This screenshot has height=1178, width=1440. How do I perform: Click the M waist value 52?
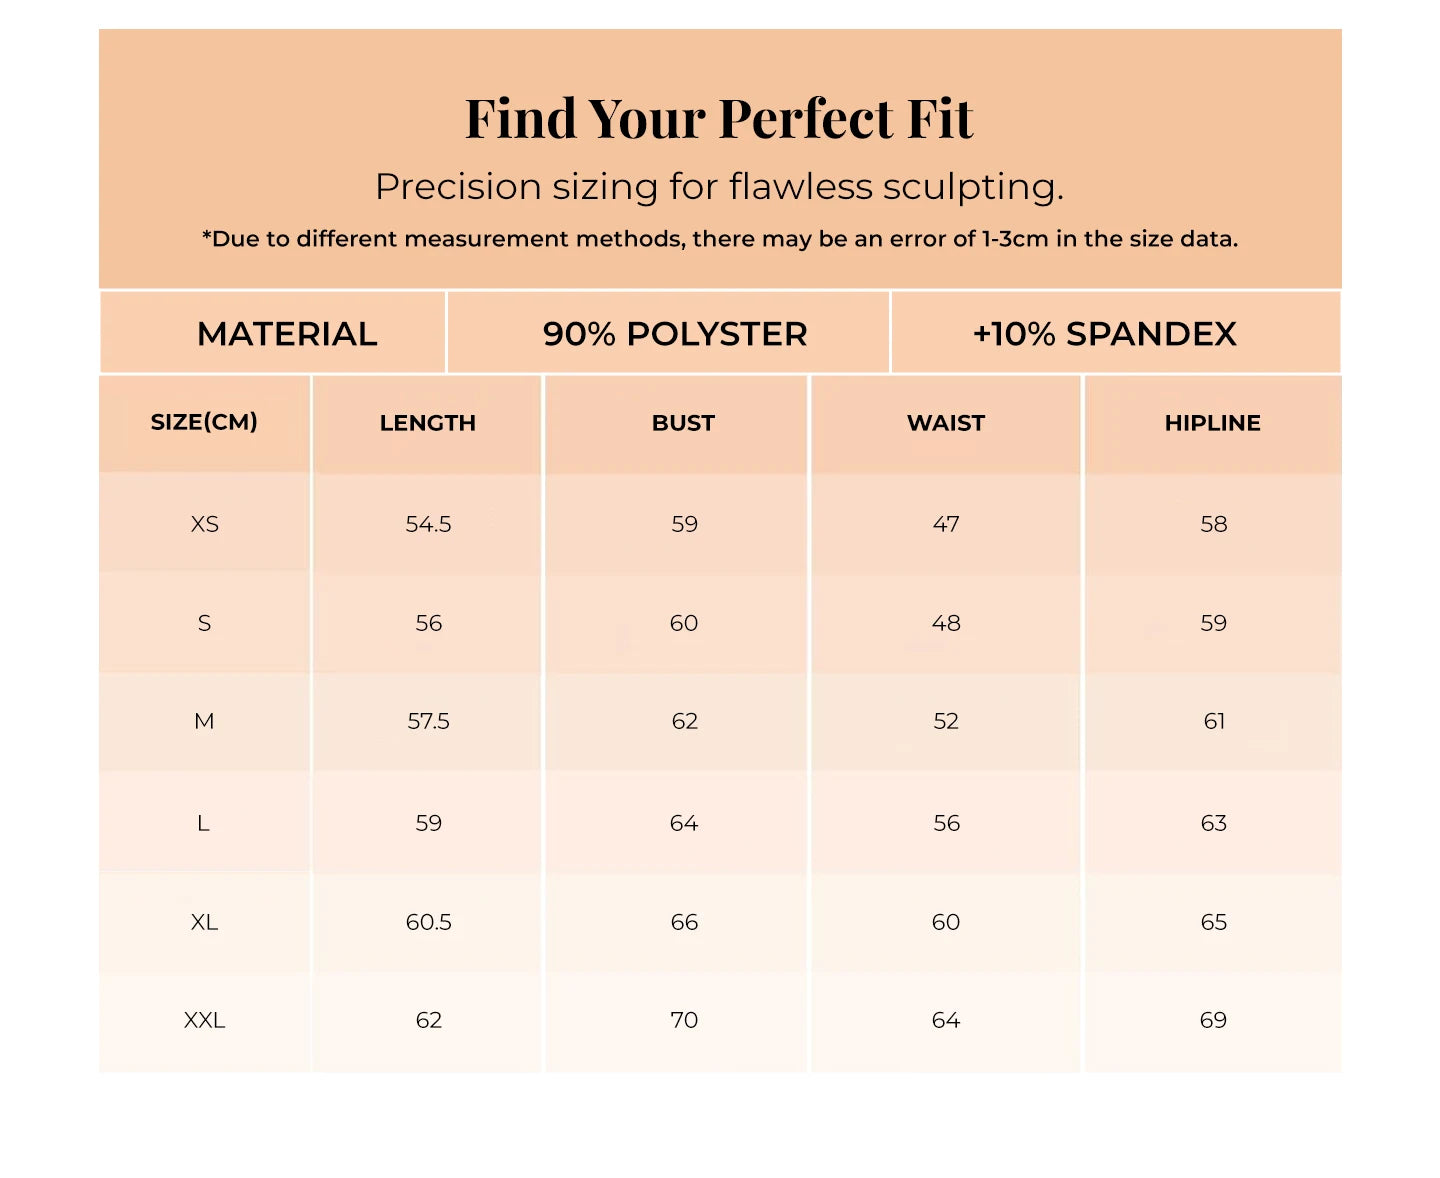point(946,721)
